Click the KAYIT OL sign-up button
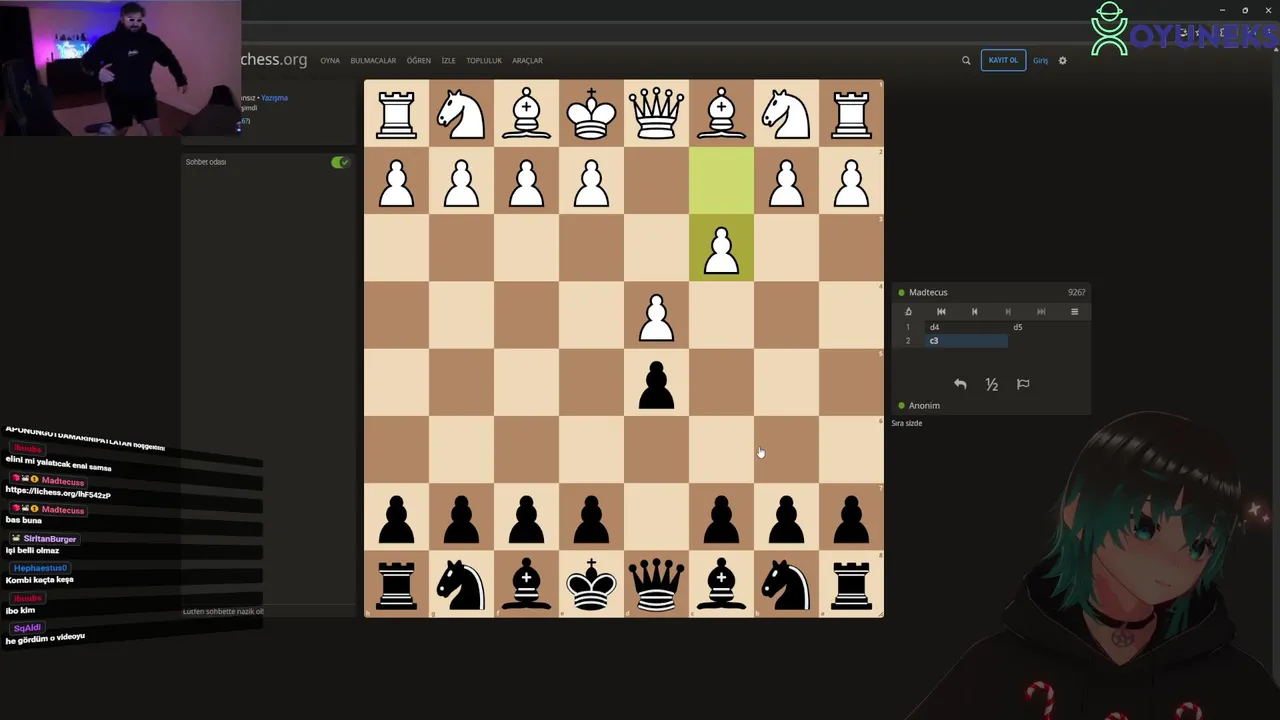 click(x=1003, y=60)
